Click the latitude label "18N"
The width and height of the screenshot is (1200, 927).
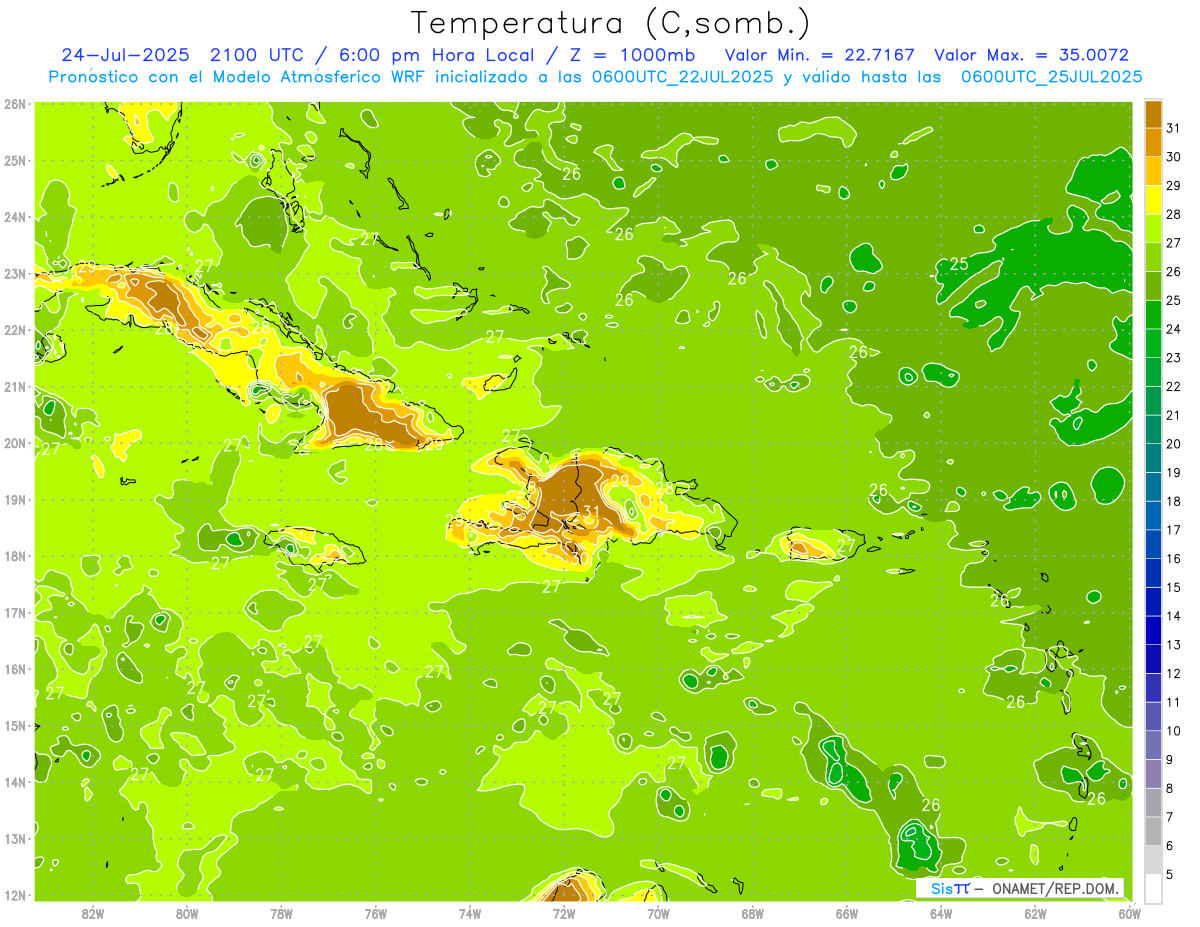15,556
